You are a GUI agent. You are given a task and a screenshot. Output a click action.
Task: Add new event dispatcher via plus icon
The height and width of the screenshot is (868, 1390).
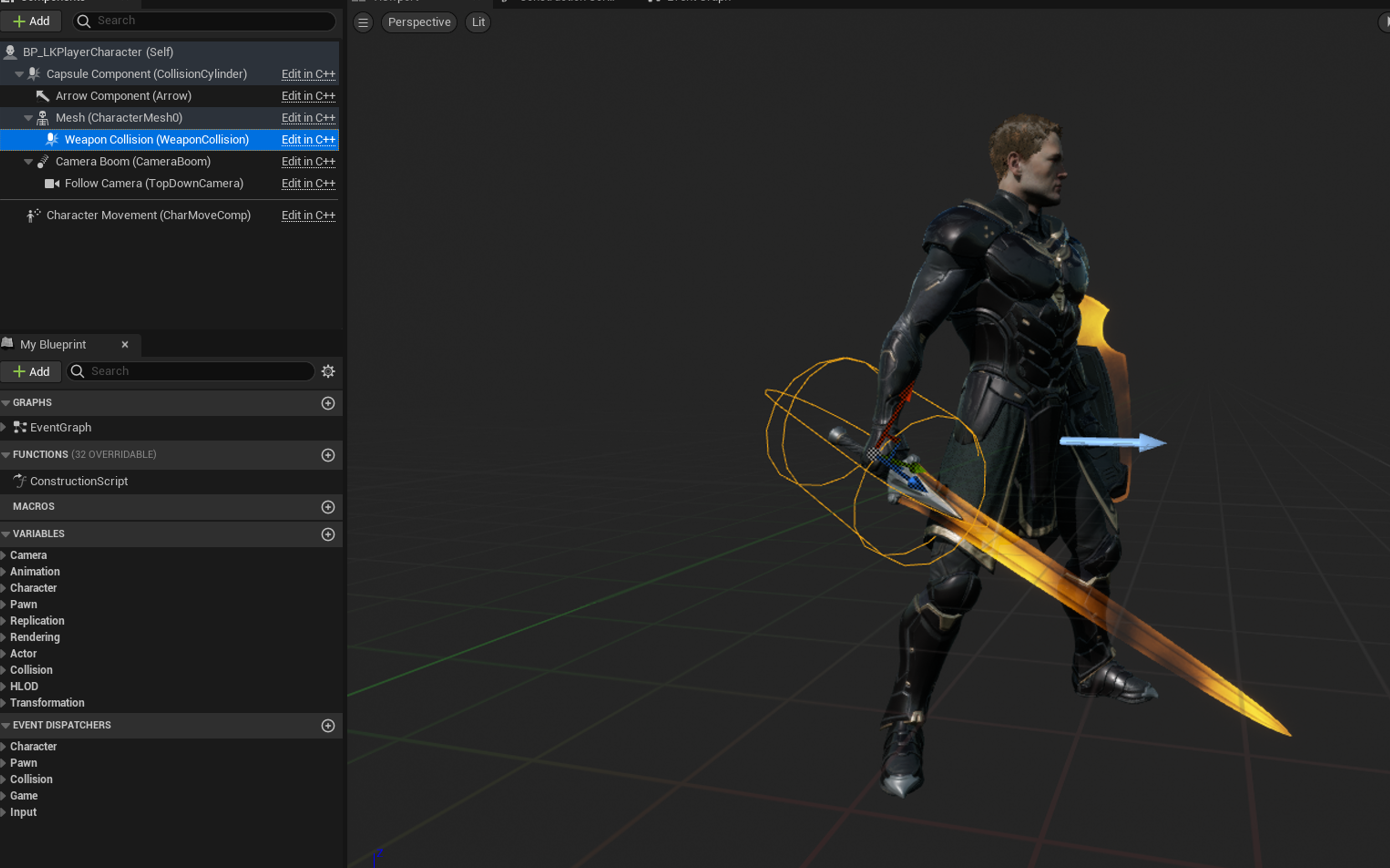pos(328,726)
